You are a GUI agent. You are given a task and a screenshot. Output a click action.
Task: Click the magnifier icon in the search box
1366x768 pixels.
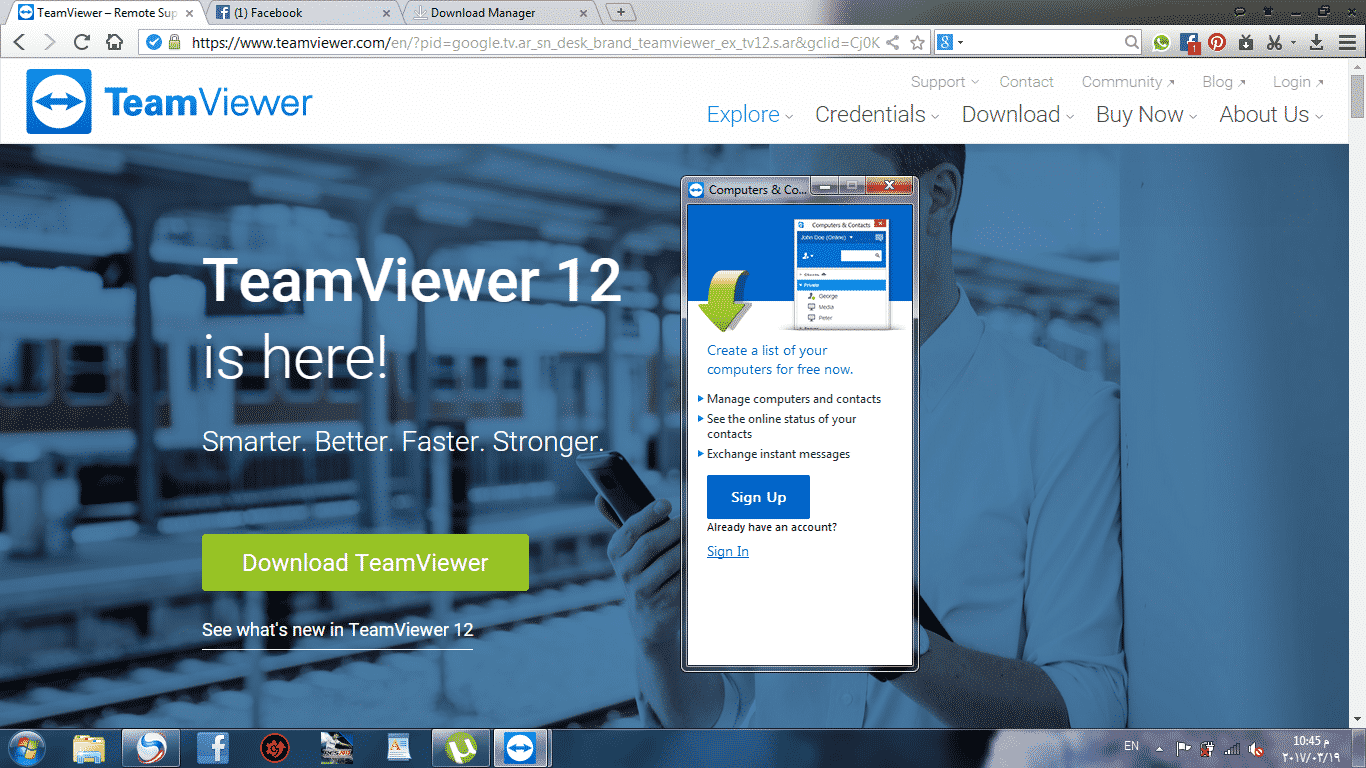[x=1131, y=43]
